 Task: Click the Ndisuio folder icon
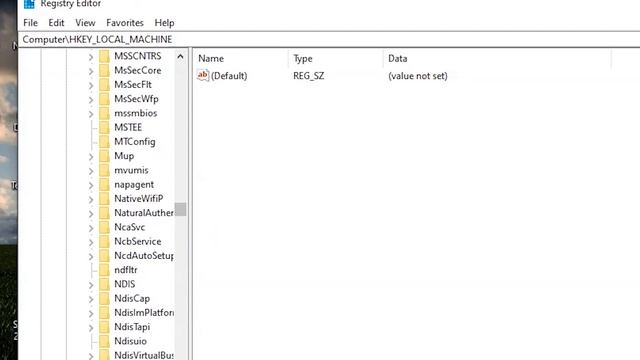point(104,341)
